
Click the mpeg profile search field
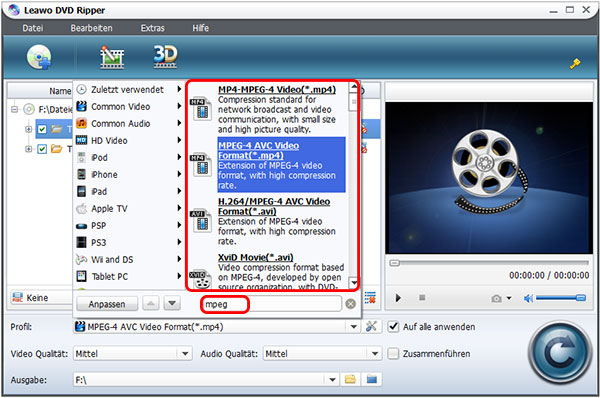click(271, 304)
